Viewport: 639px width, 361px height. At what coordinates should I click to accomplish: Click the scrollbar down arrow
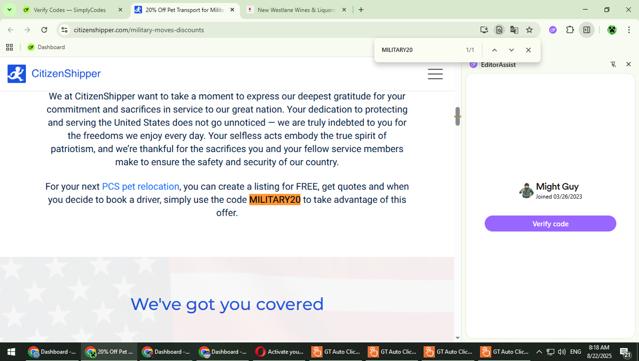[x=457, y=337]
